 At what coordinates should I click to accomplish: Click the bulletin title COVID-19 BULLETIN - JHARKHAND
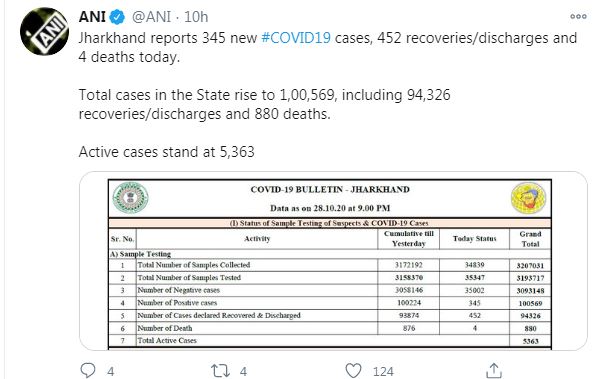[x=330, y=190]
